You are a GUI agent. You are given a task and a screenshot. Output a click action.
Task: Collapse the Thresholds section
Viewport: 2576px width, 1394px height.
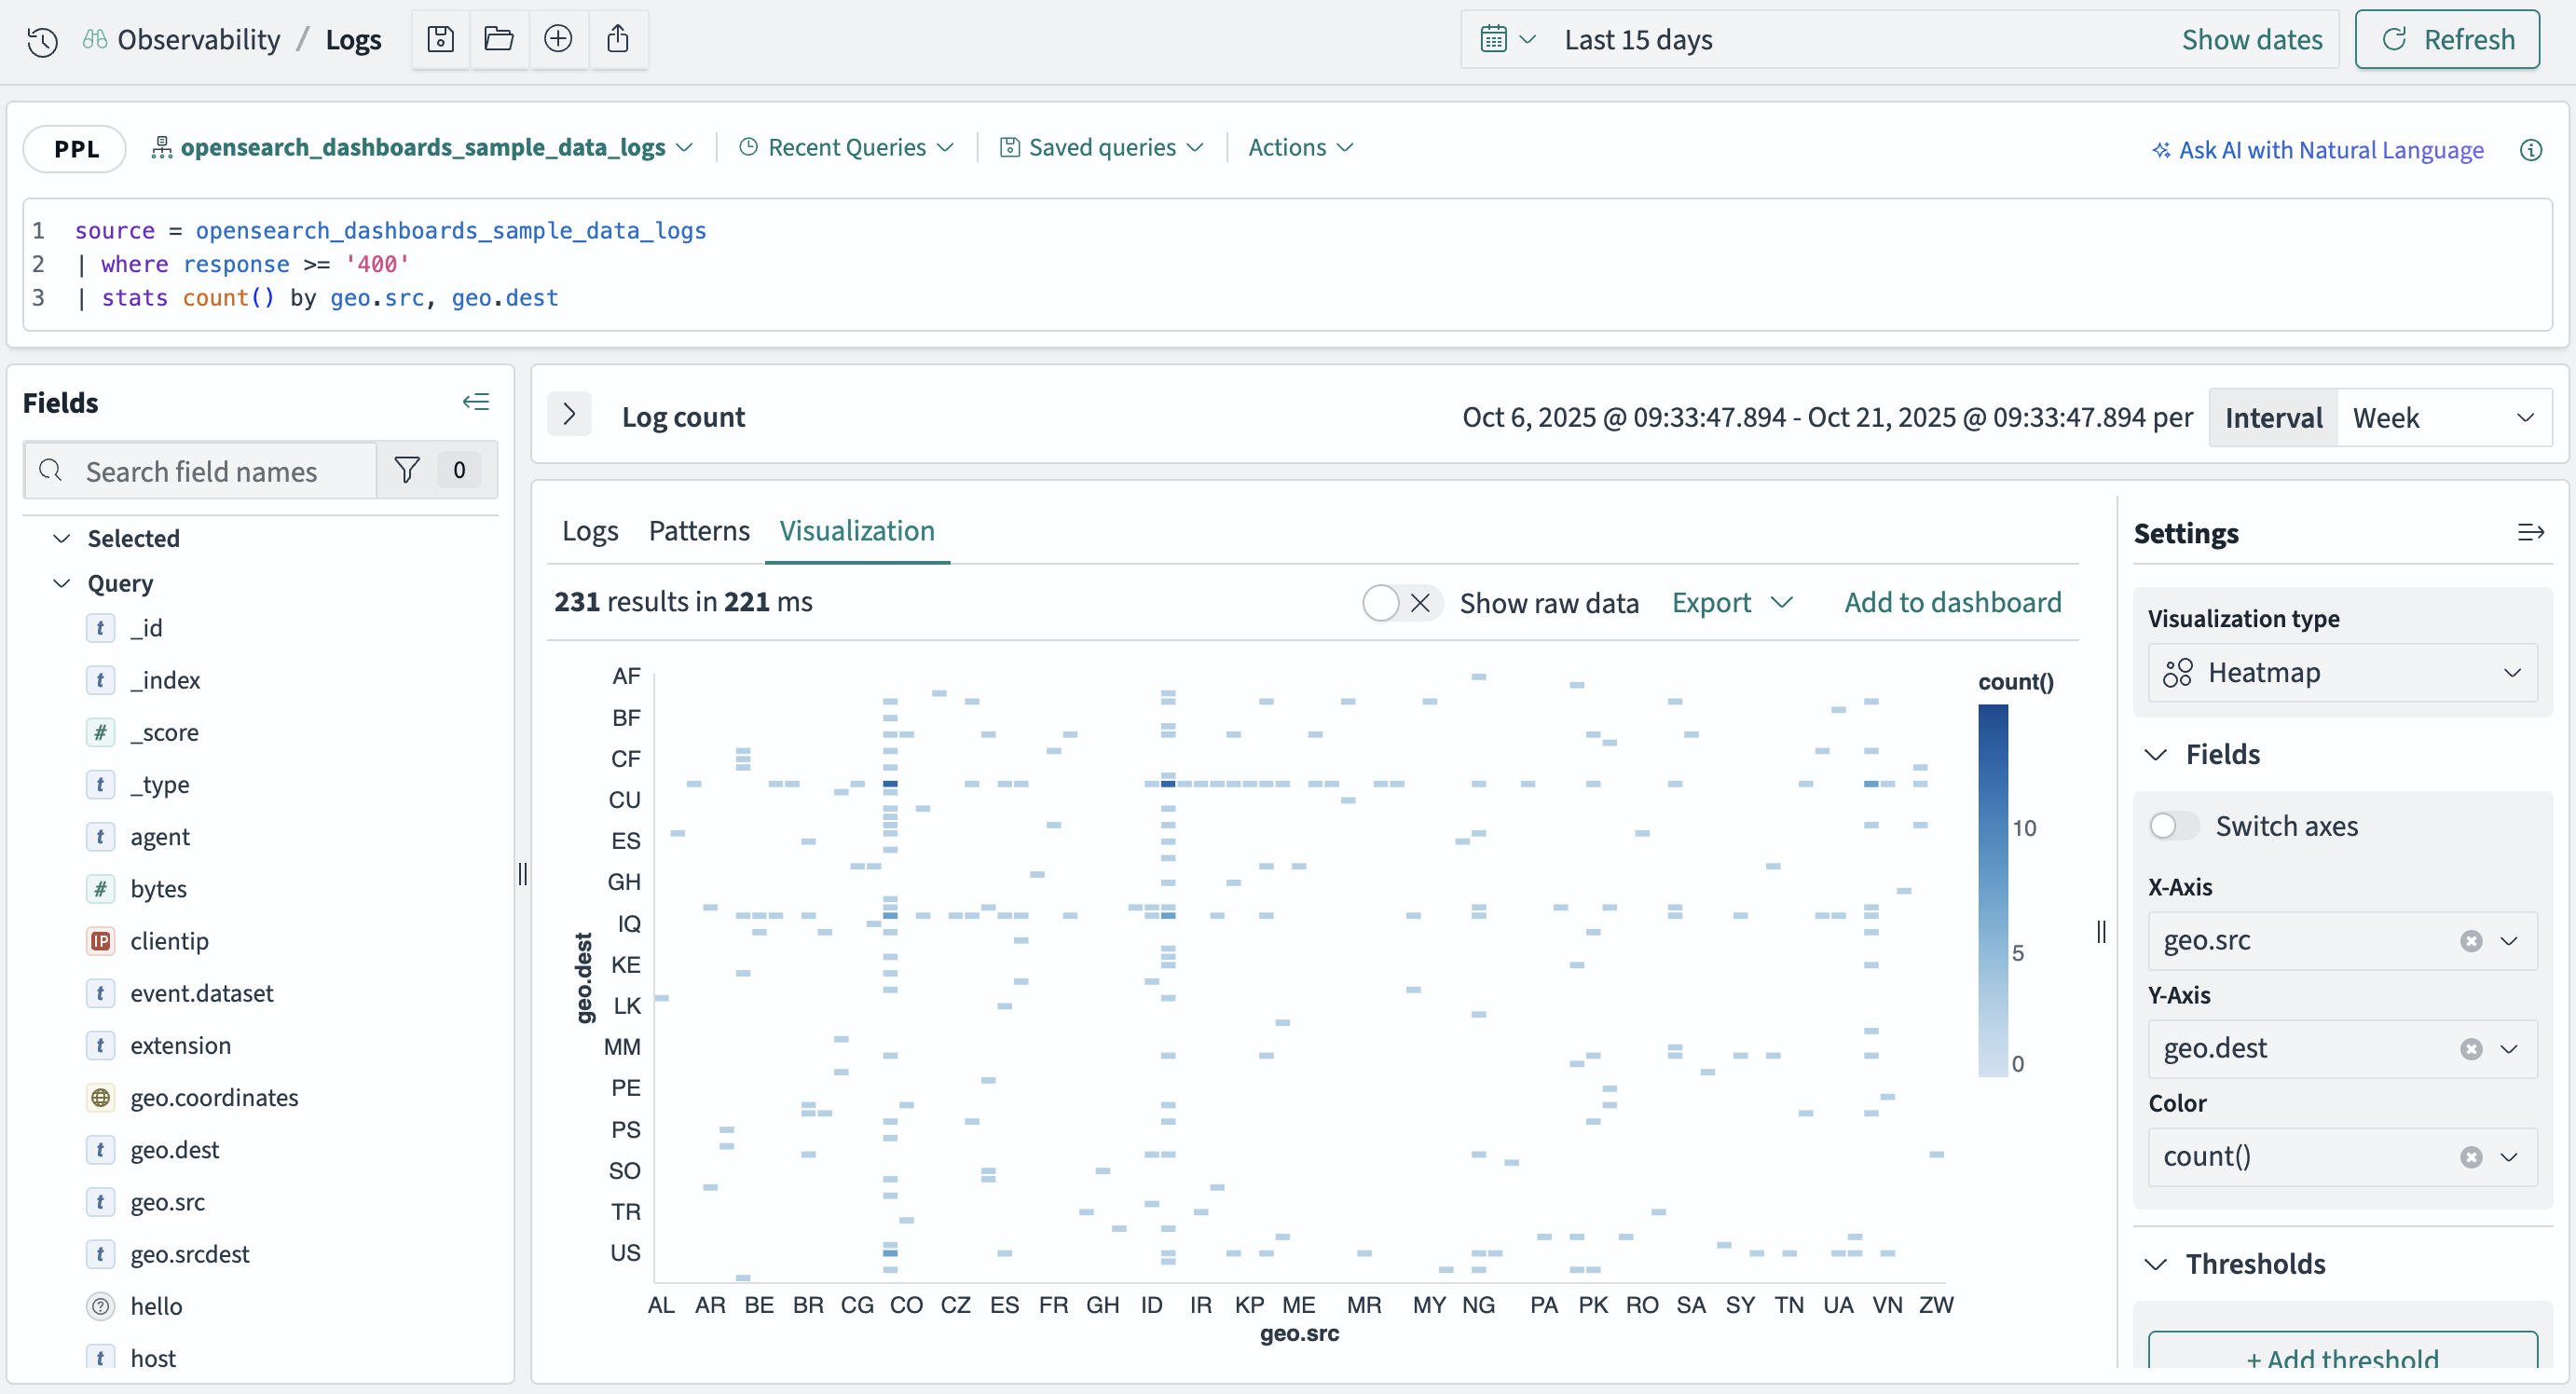(2156, 1264)
